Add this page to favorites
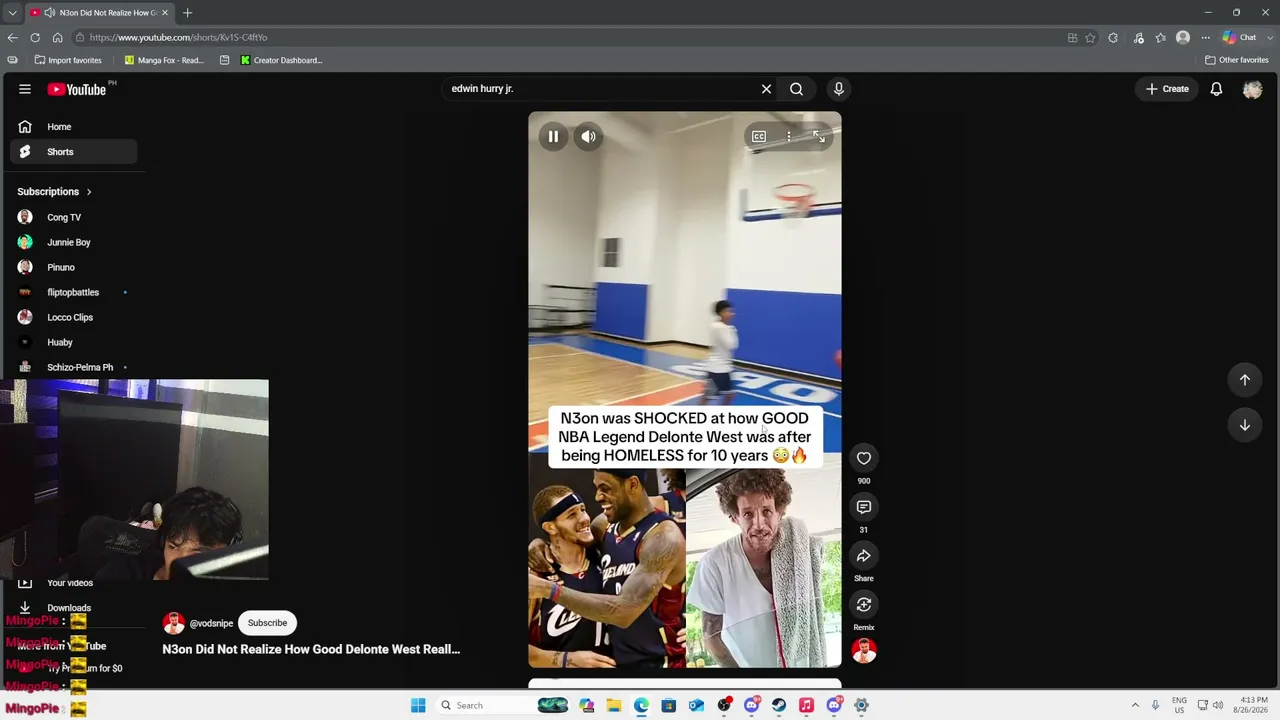Viewport: 1280px width, 720px height. 1090,38
